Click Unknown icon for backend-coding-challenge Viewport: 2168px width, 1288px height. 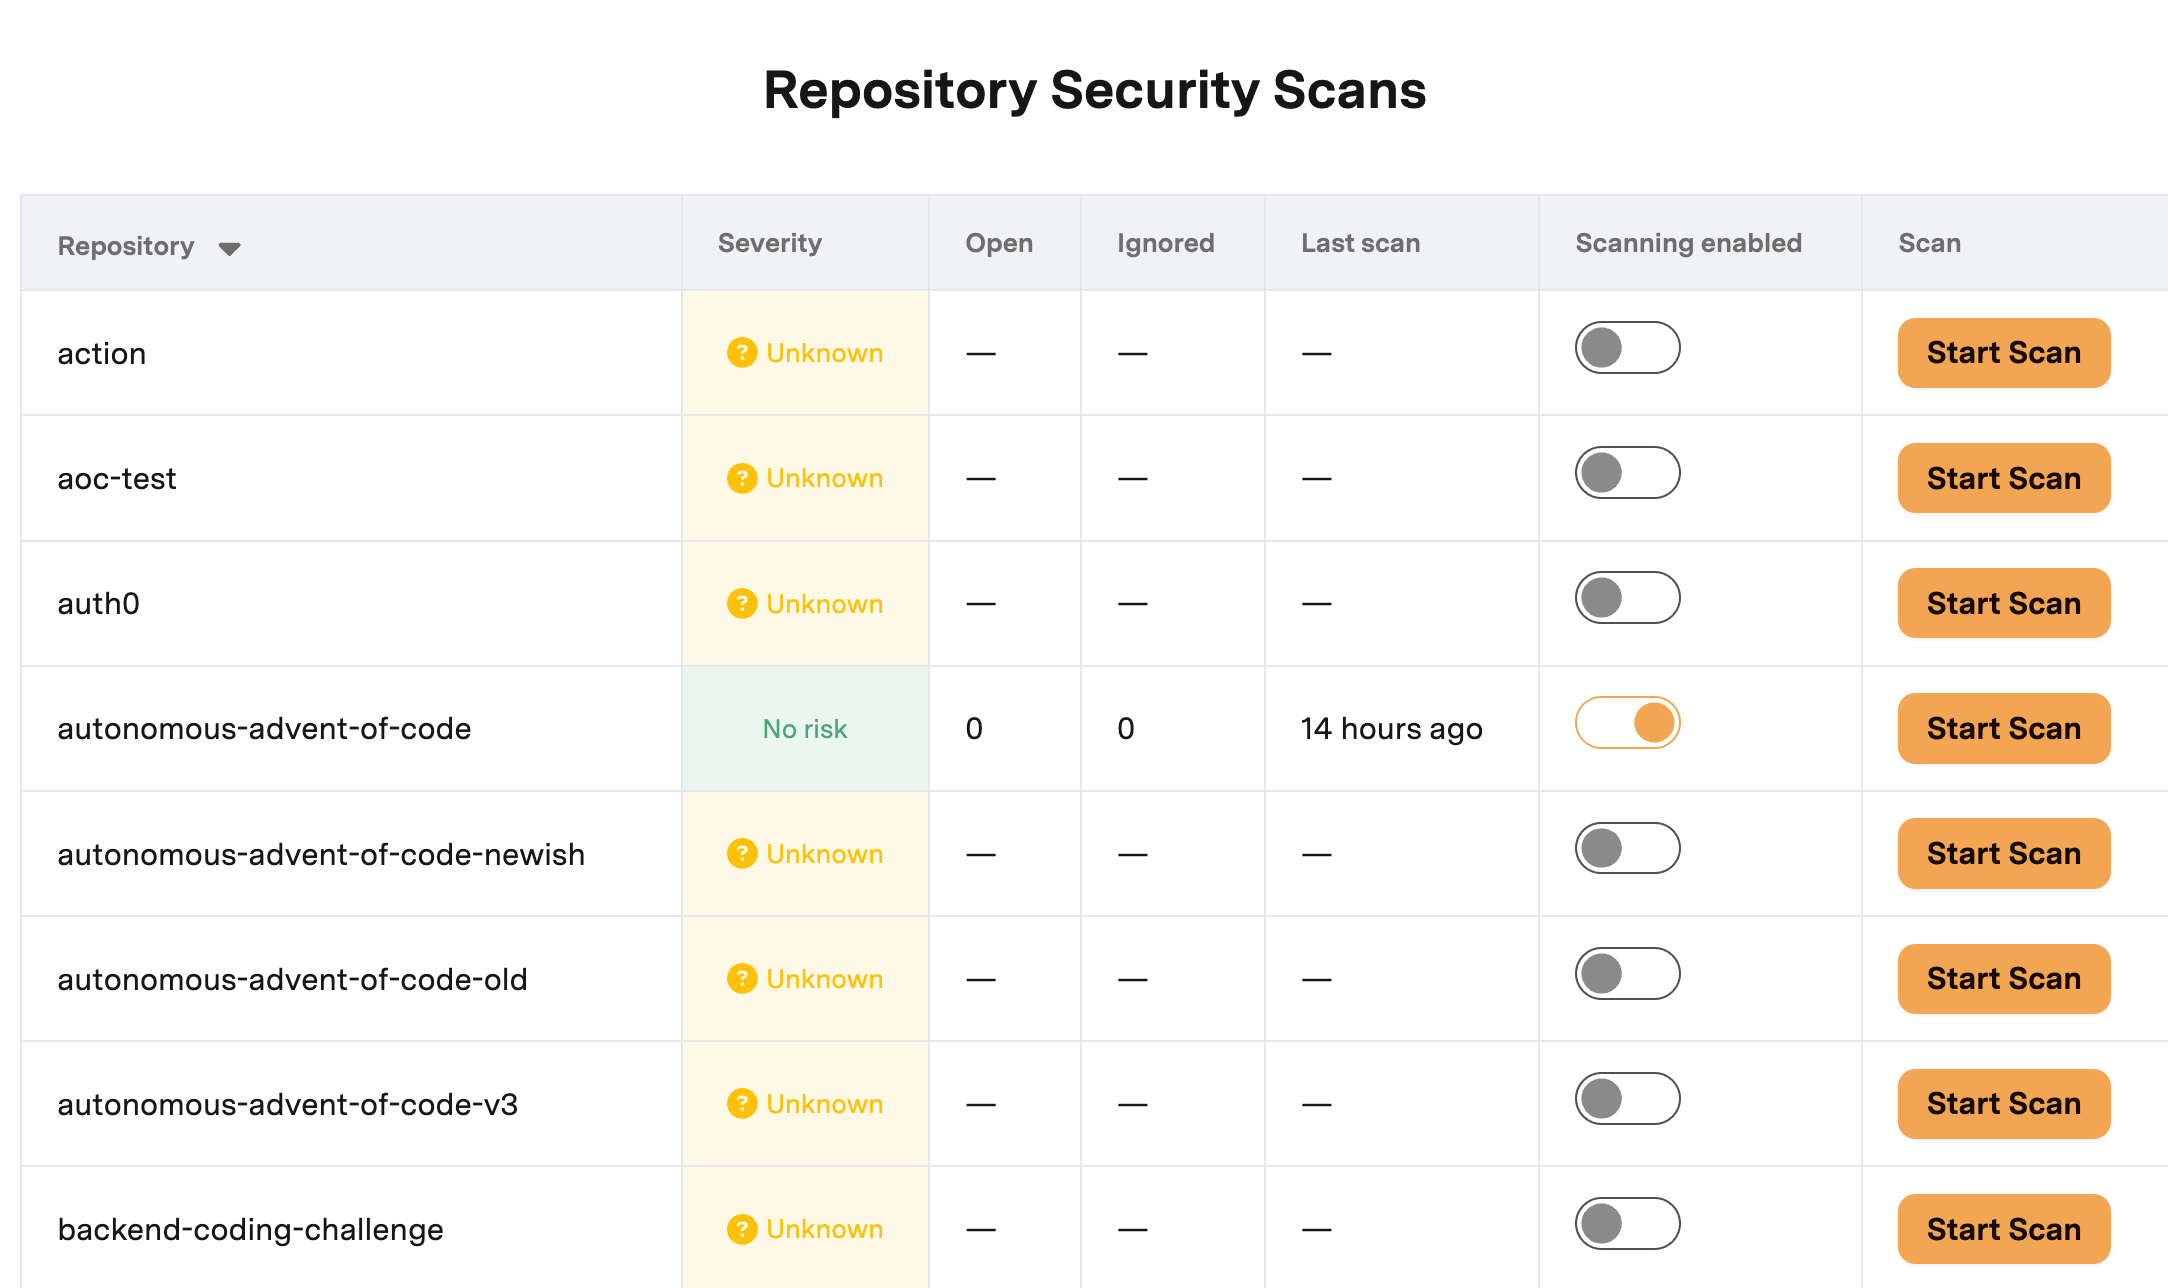(741, 1229)
